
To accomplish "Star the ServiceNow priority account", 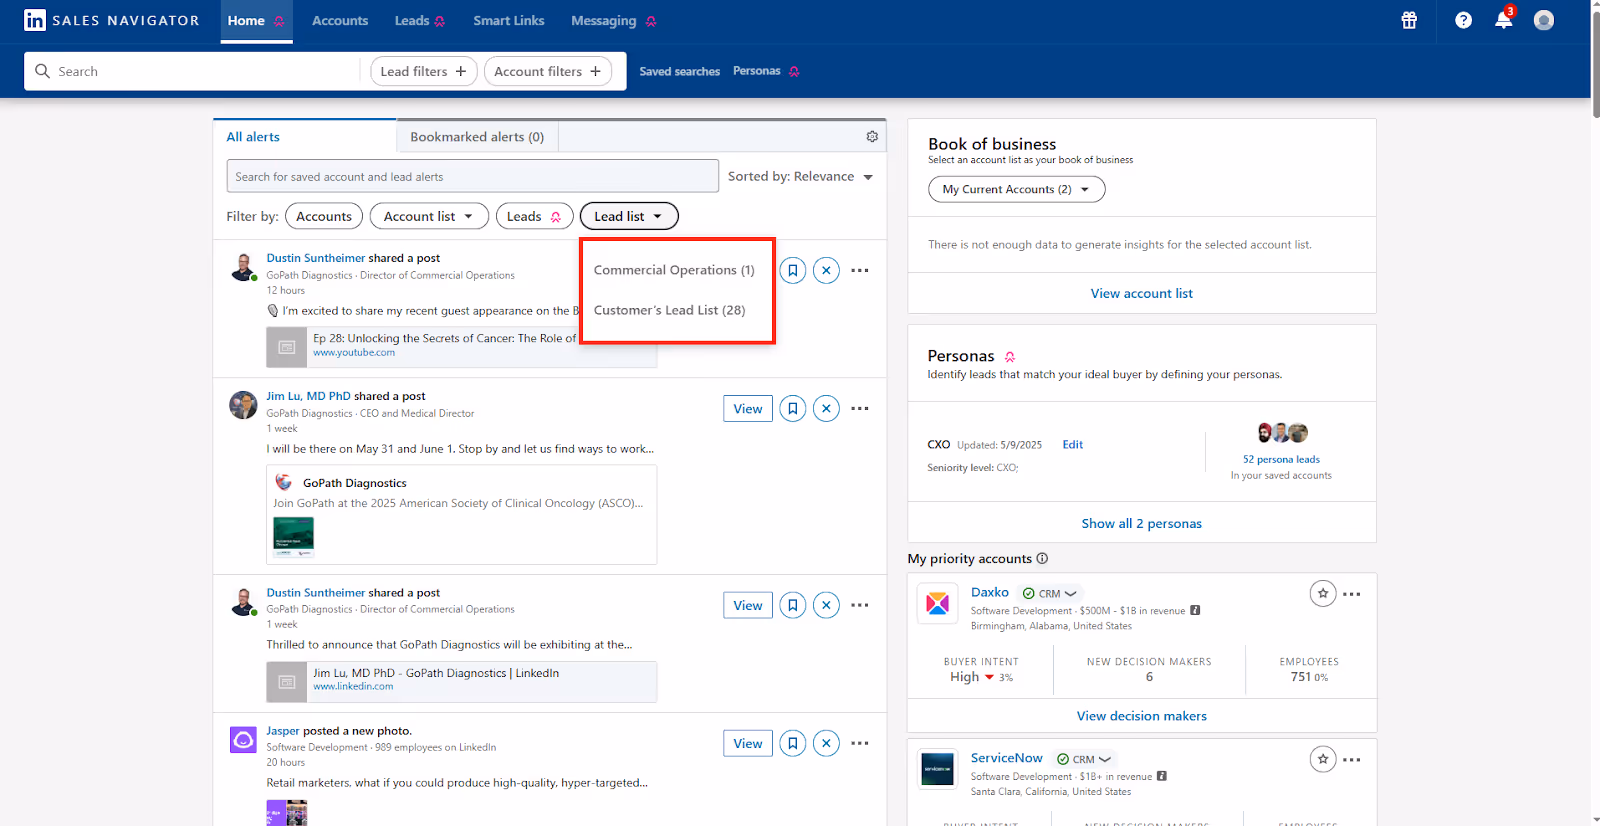I will click(1323, 759).
